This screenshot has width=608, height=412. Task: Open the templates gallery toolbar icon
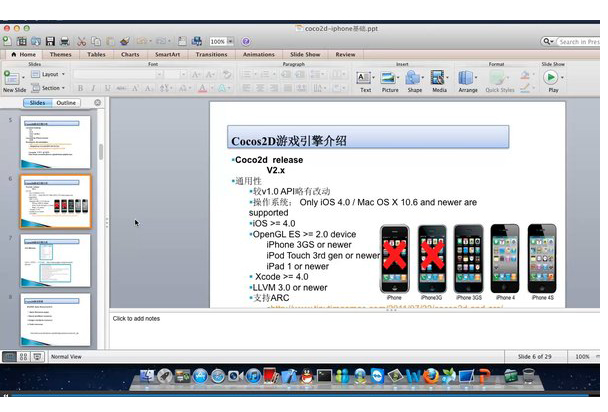tap(22, 41)
